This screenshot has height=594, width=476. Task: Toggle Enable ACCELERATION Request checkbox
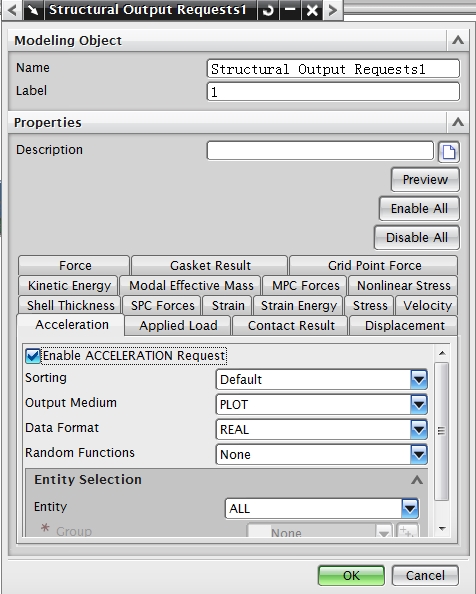[33, 356]
